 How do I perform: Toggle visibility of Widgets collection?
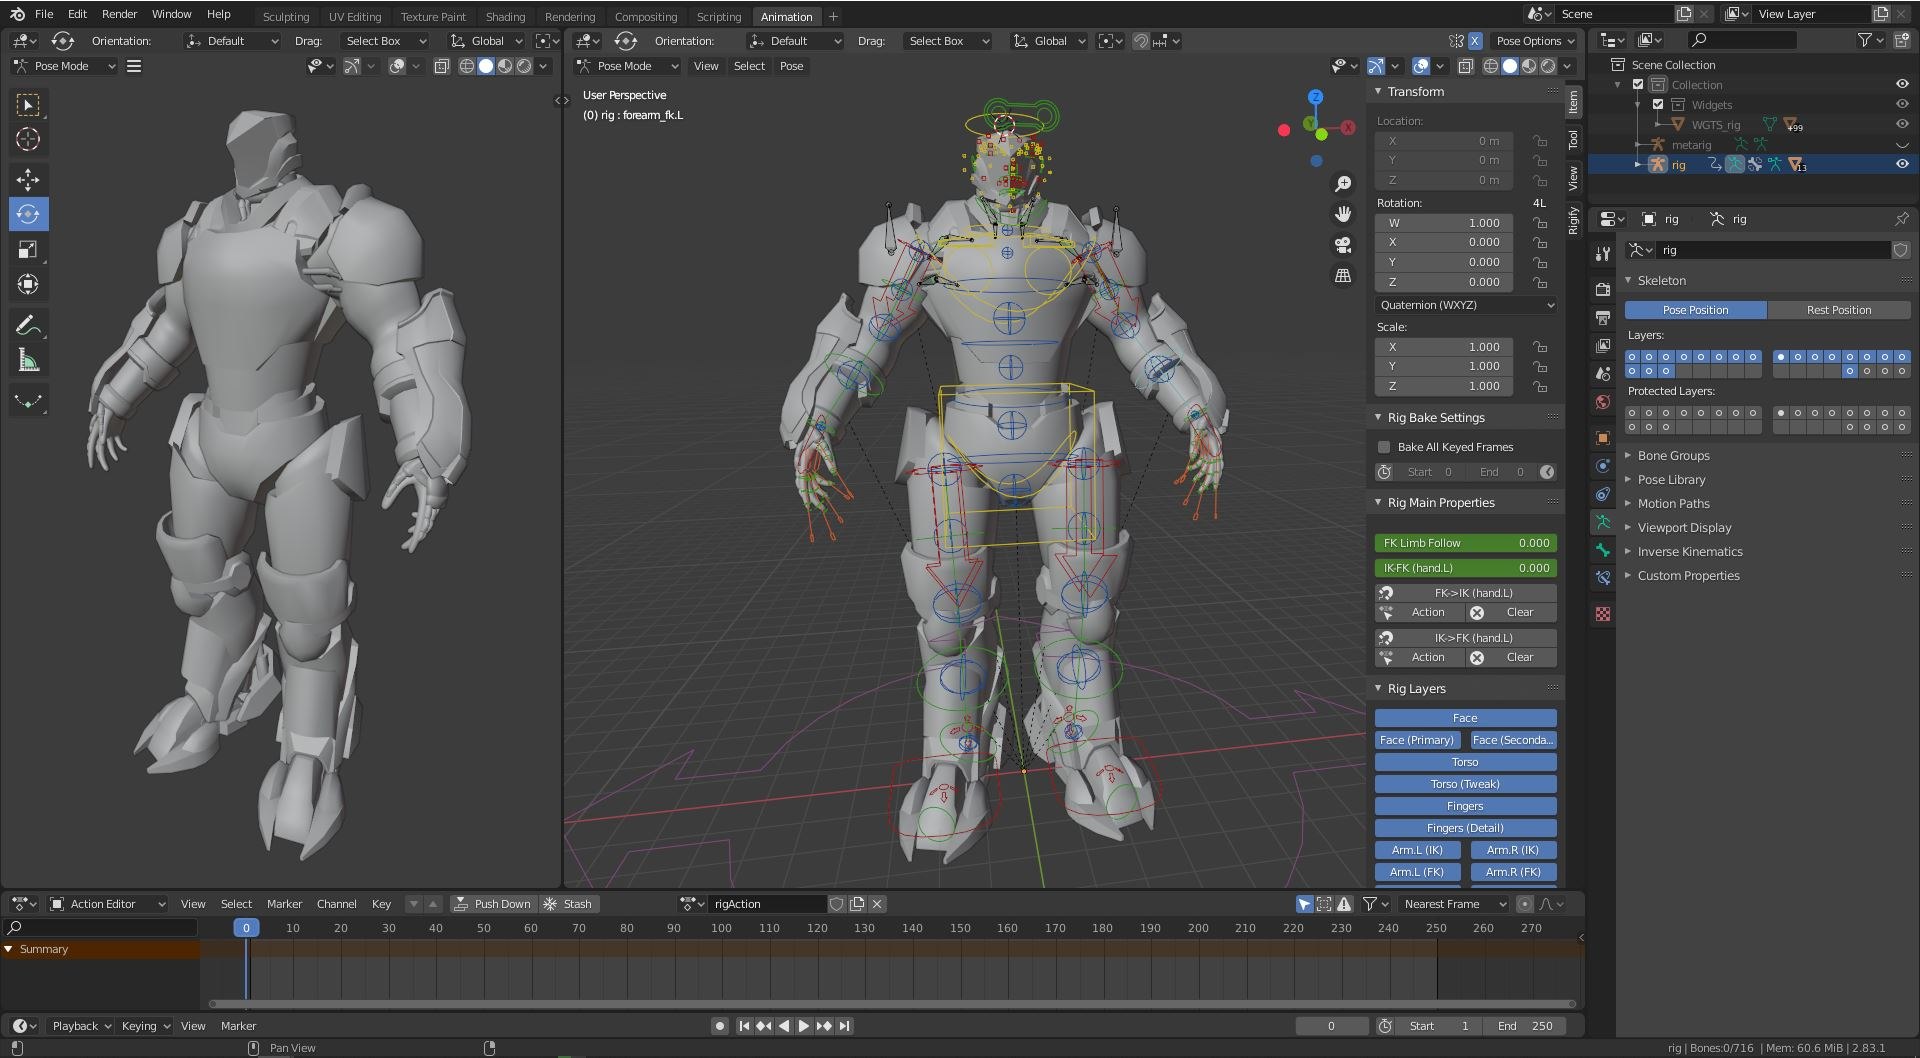[1902, 105]
